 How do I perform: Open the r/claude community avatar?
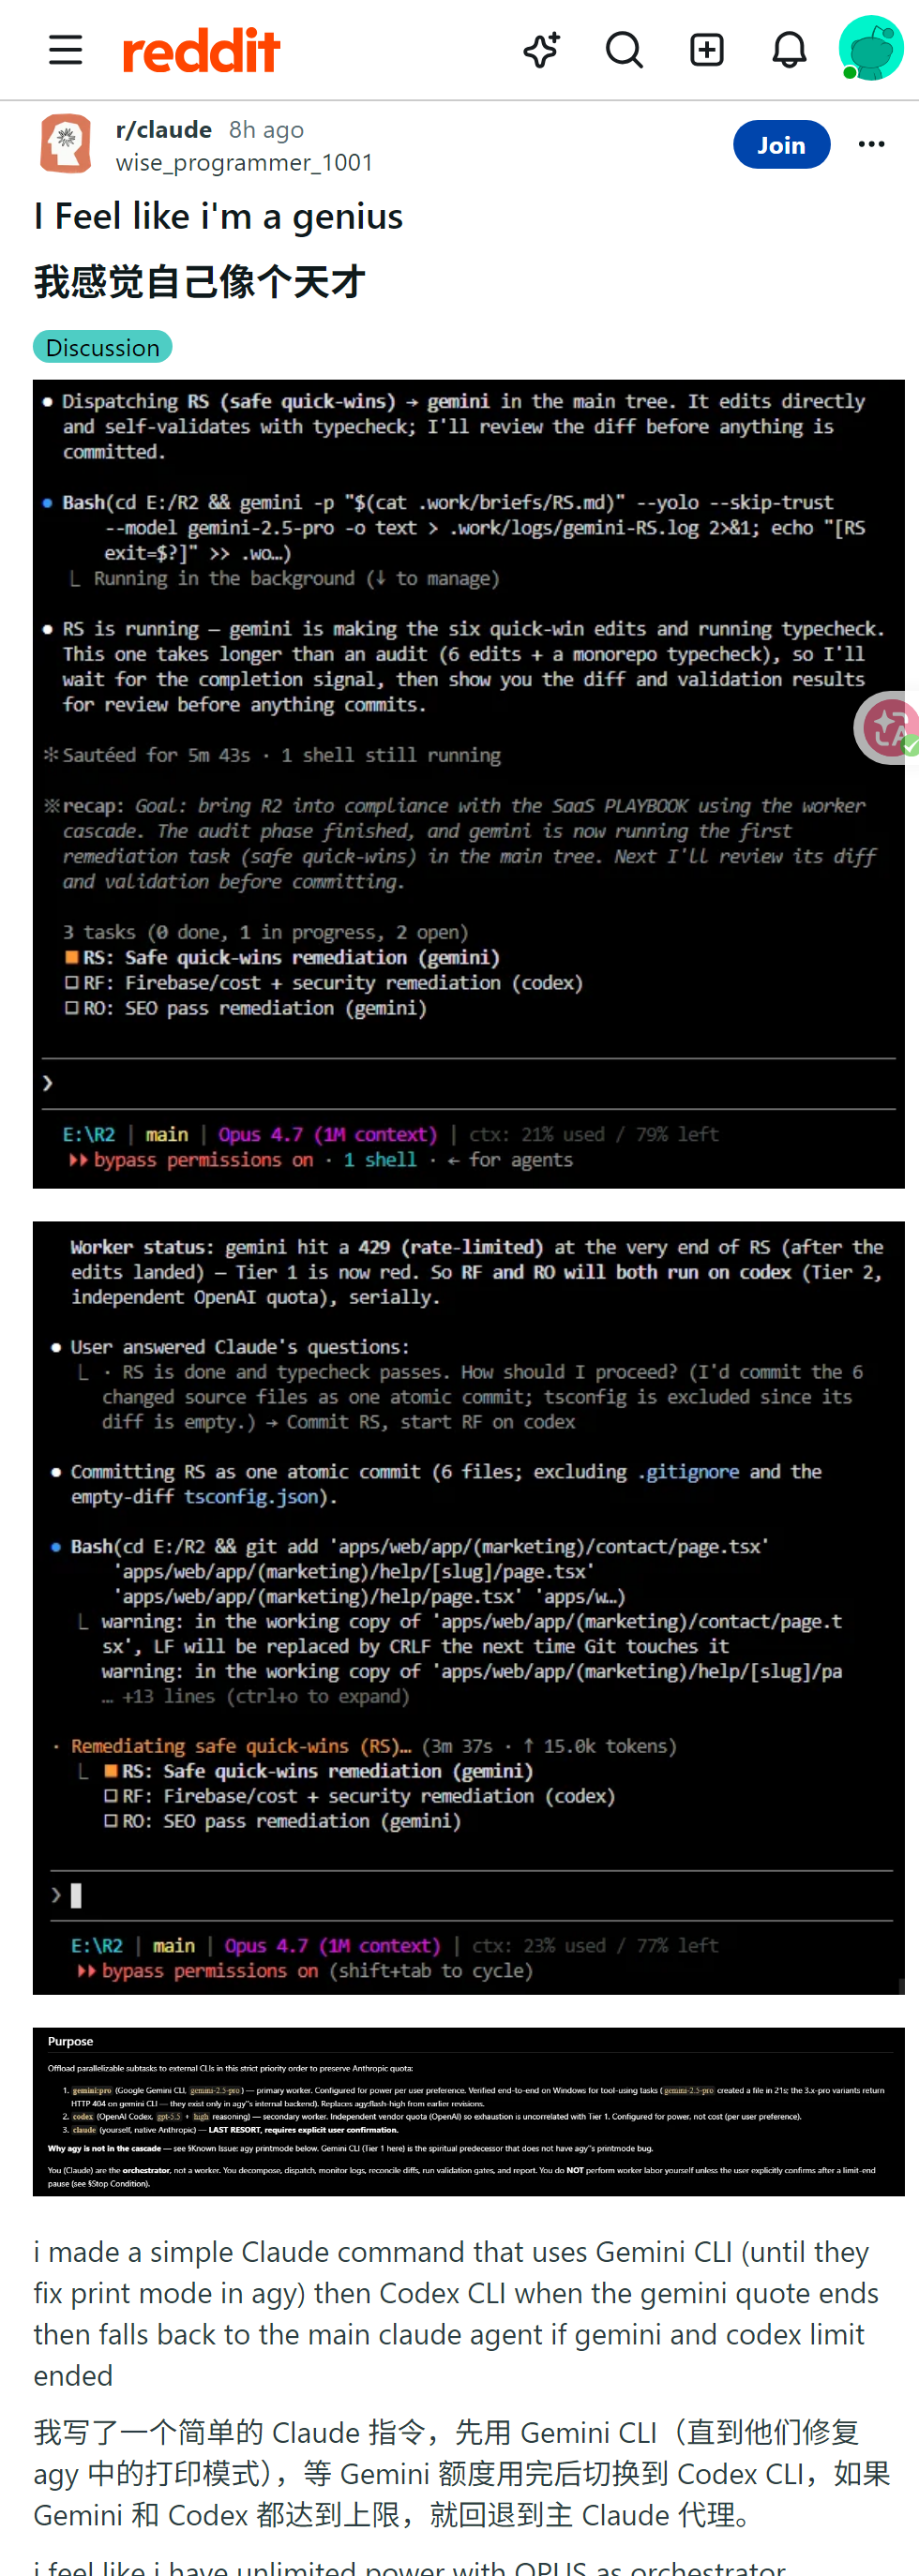[x=66, y=144]
